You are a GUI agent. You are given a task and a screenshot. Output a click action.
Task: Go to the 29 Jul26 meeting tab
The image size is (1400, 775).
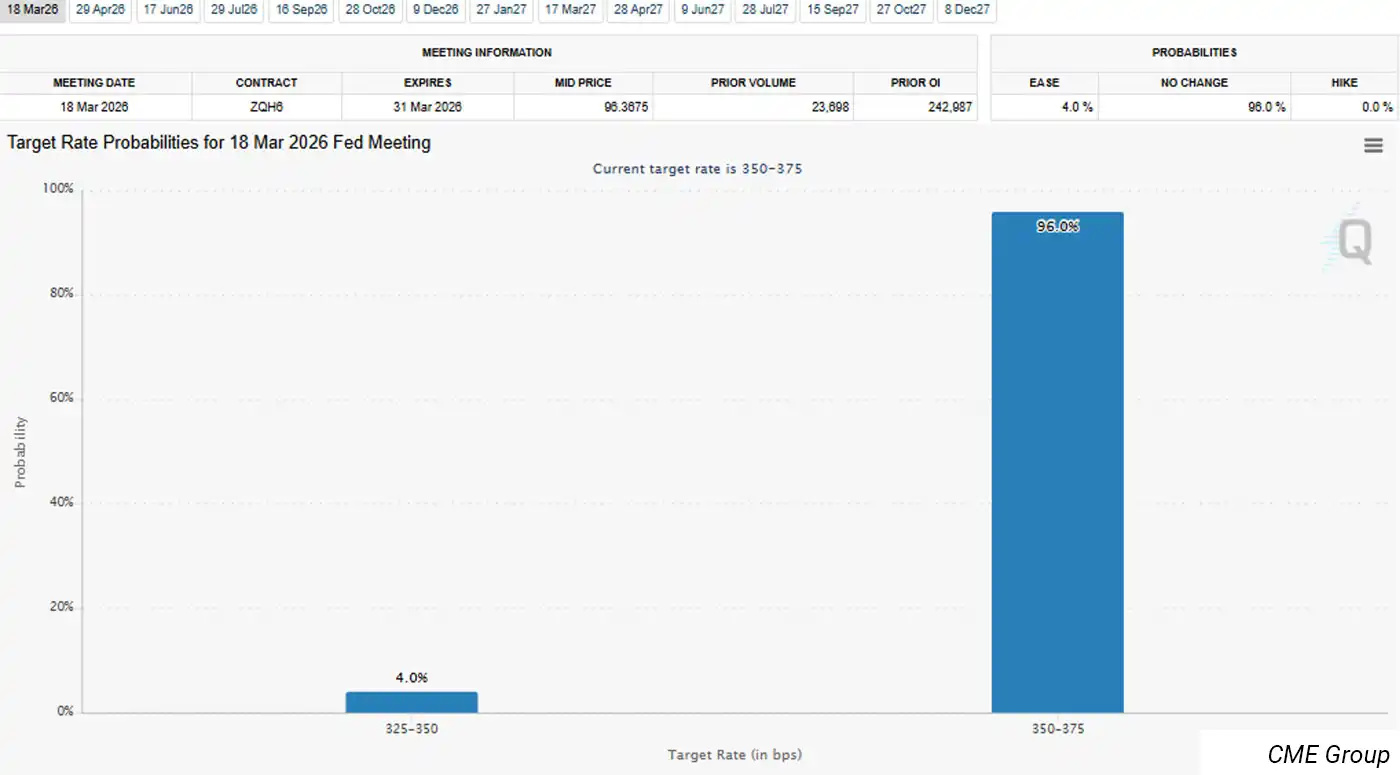(x=235, y=10)
